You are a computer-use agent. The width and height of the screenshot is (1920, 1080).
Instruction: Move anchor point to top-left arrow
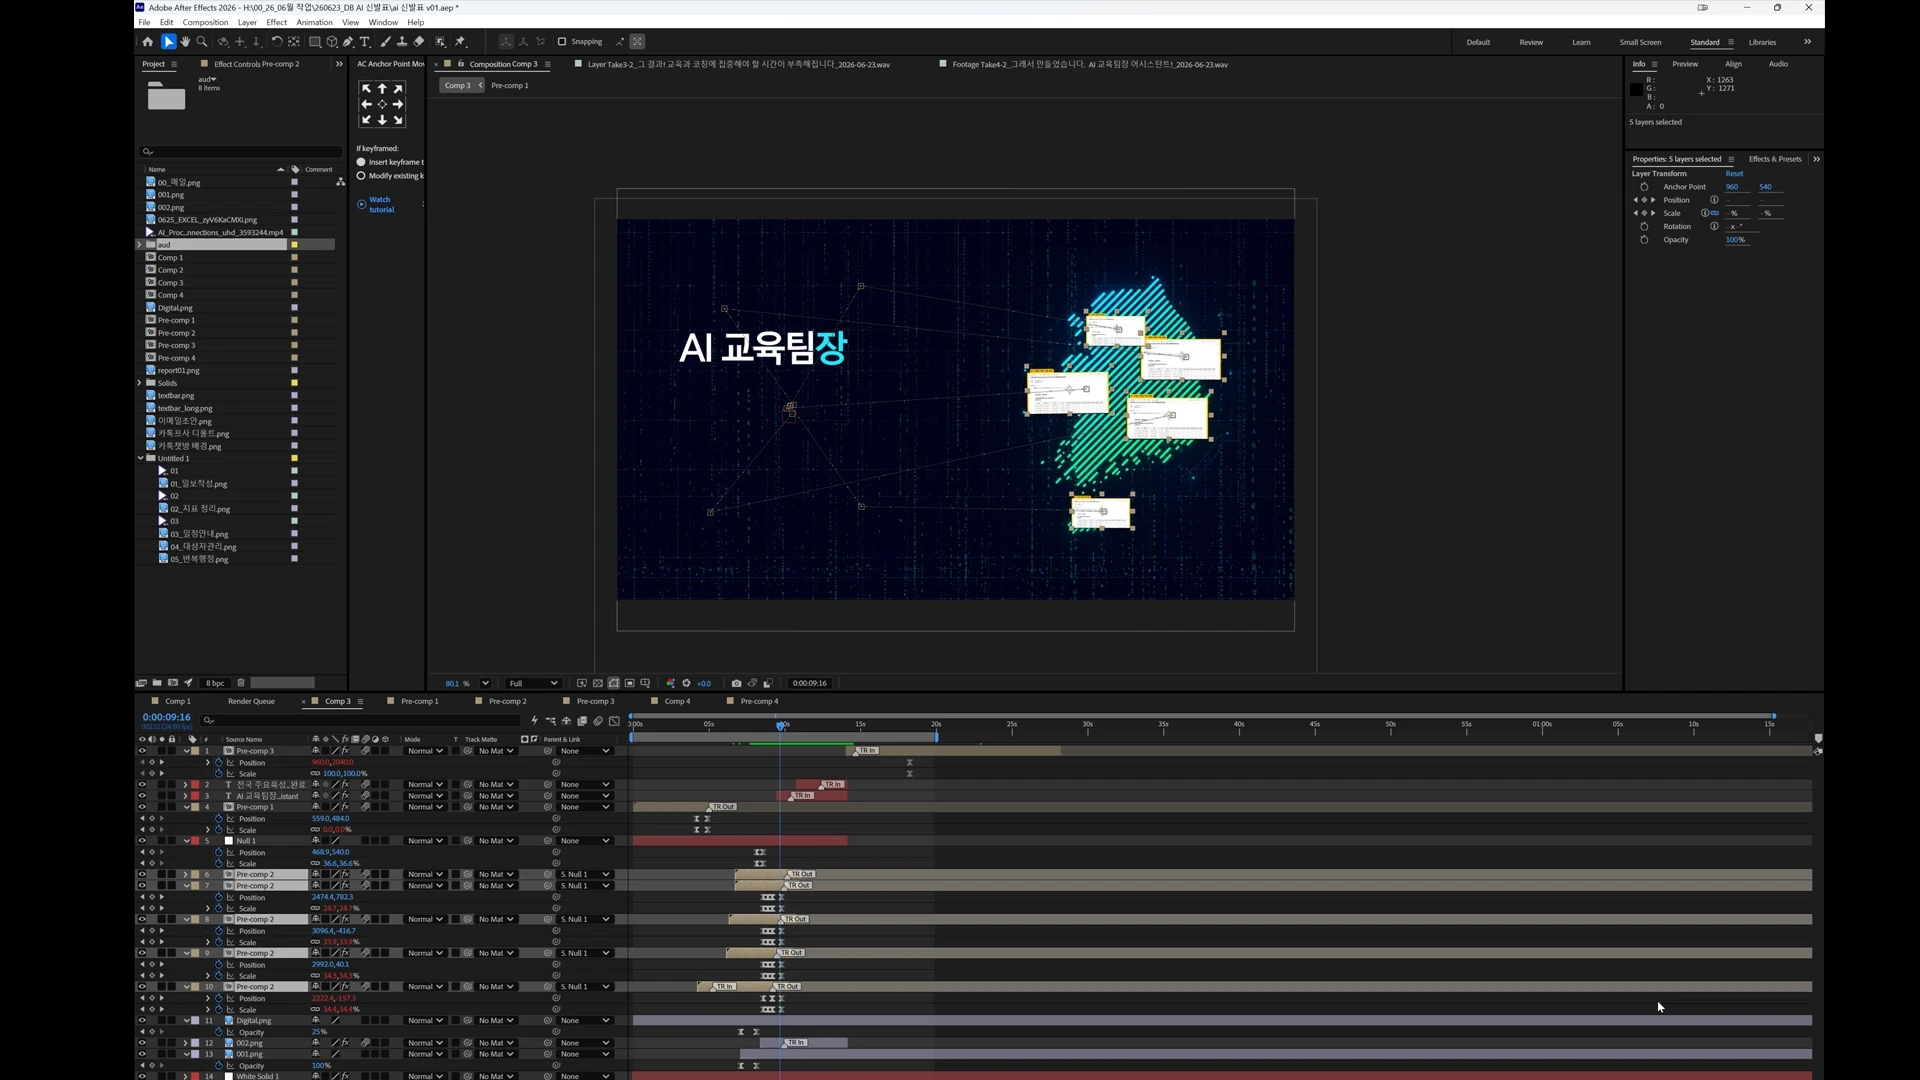(366, 89)
